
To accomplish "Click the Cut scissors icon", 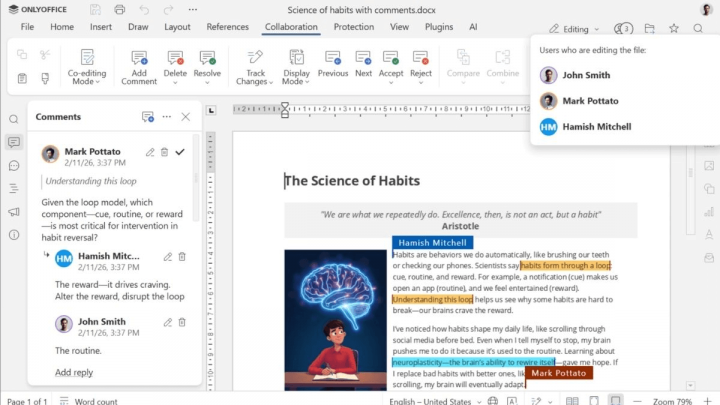I will click(x=45, y=55).
